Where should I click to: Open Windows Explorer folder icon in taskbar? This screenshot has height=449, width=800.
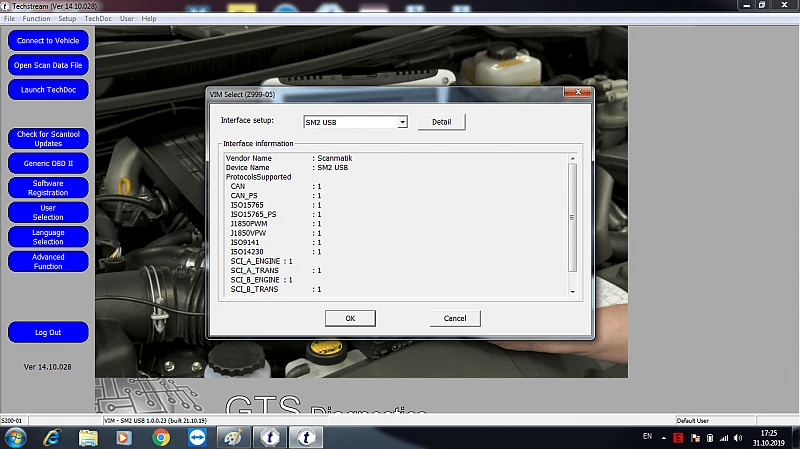[x=88, y=438]
